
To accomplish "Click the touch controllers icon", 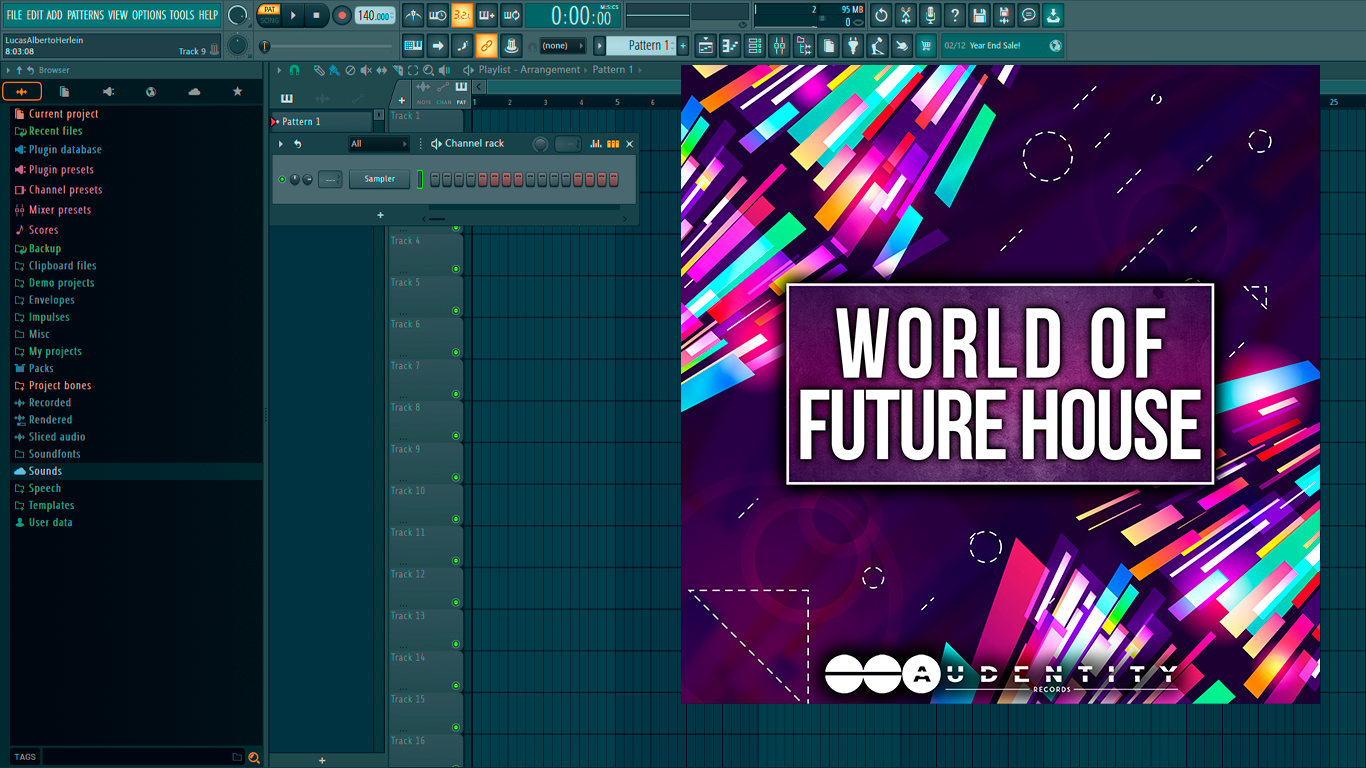I will point(902,45).
